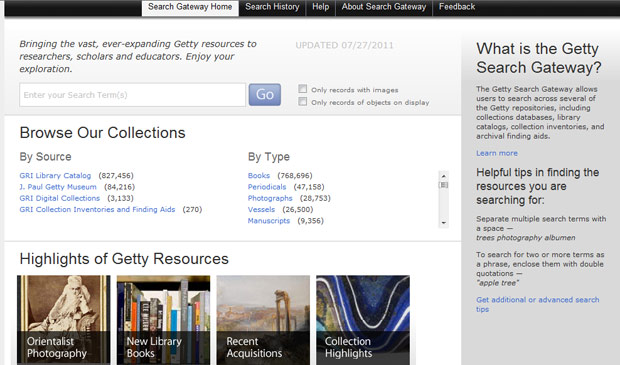Screen dimensions: 620x365
Task: Open the Search Gateway Home tab
Action: click(x=190, y=8)
